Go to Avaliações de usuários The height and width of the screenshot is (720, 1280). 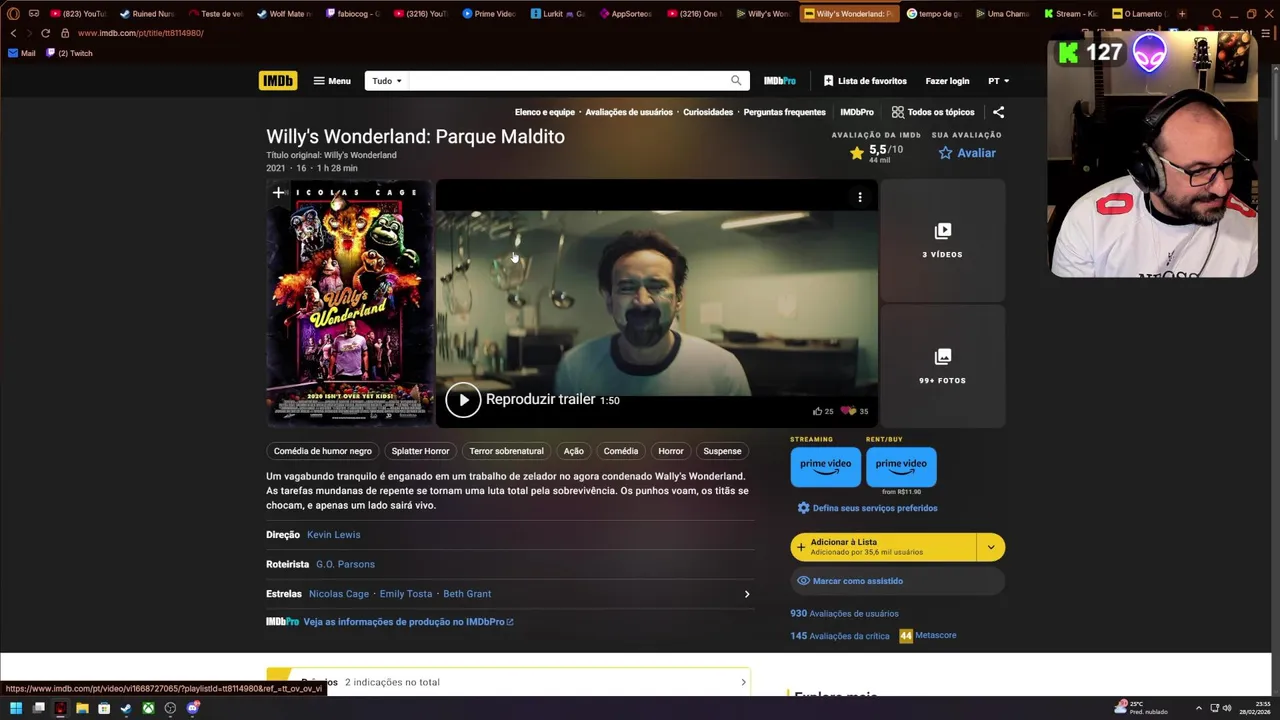coord(629,112)
